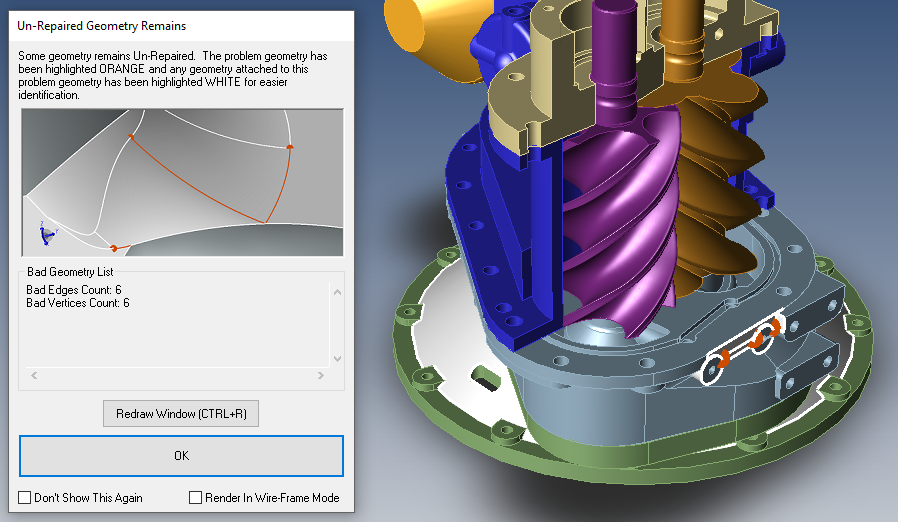Viewport: 898px width, 522px height.
Task: Click the XYZ axis triad in preview
Action: point(47,233)
